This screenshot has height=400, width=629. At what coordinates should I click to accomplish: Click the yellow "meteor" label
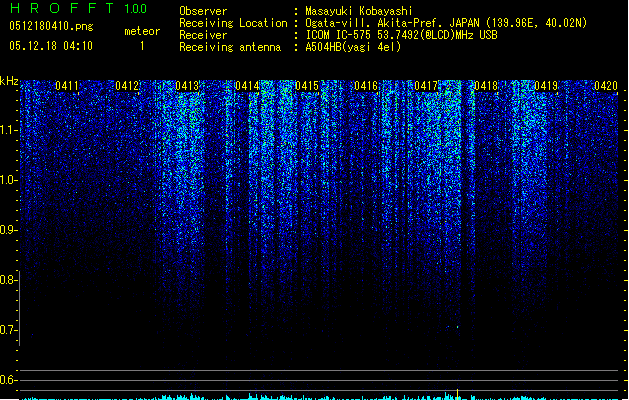[x=142, y=31]
